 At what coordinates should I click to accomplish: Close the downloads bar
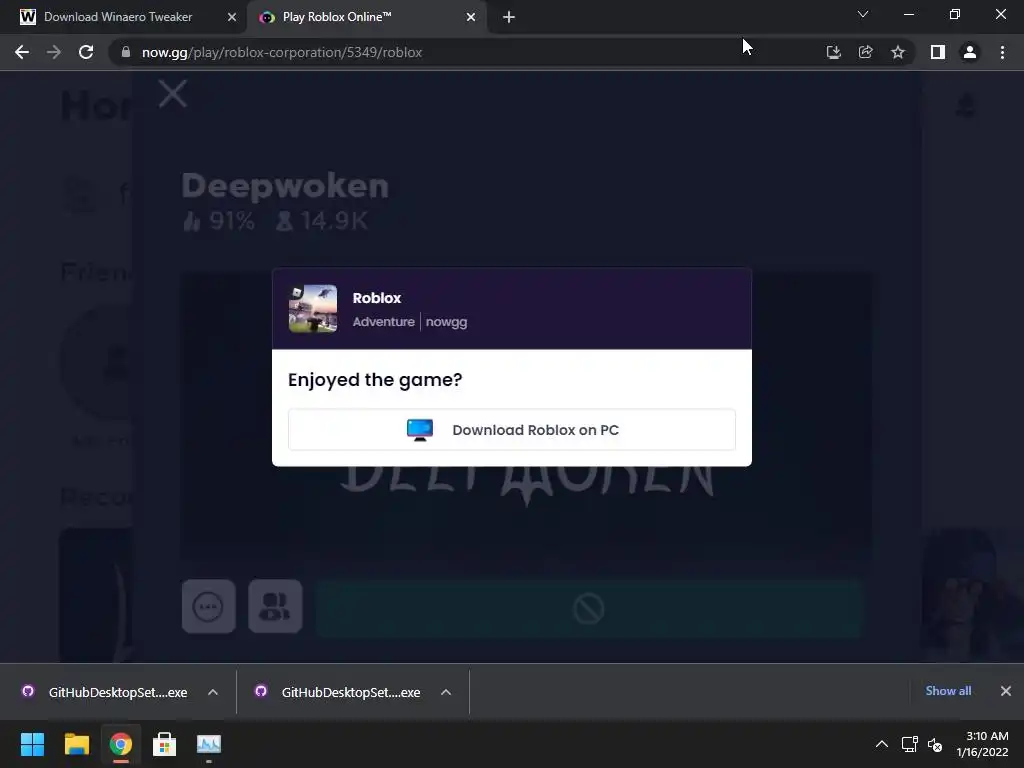1006,691
